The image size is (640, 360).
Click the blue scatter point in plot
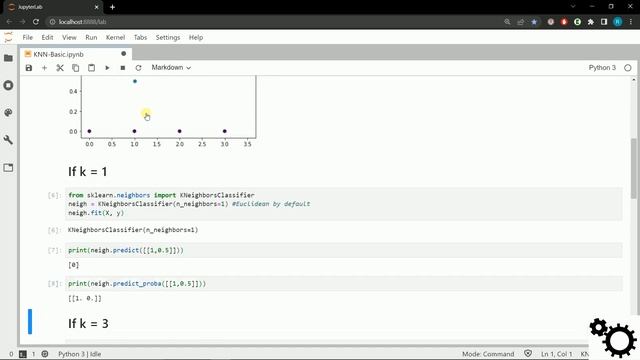(x=135, y=81)
